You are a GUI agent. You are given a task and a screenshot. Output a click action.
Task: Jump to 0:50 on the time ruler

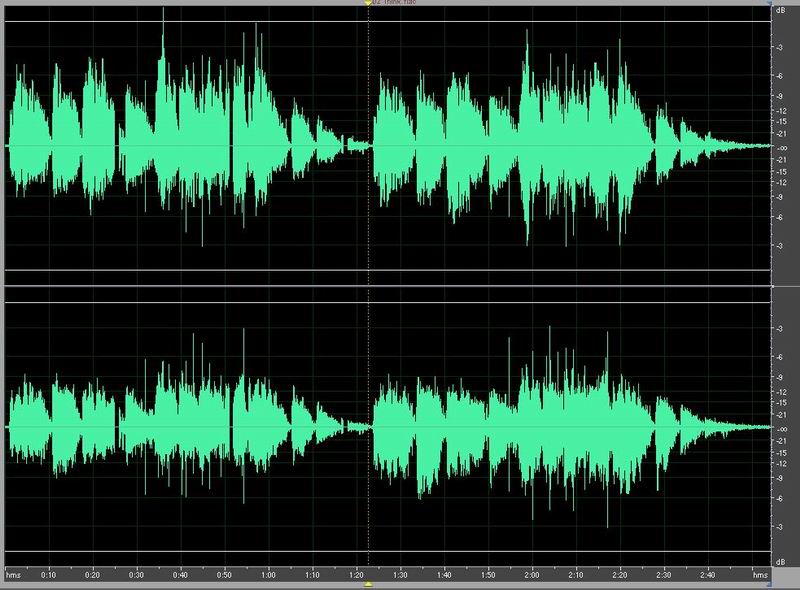(x=224, y=575)
